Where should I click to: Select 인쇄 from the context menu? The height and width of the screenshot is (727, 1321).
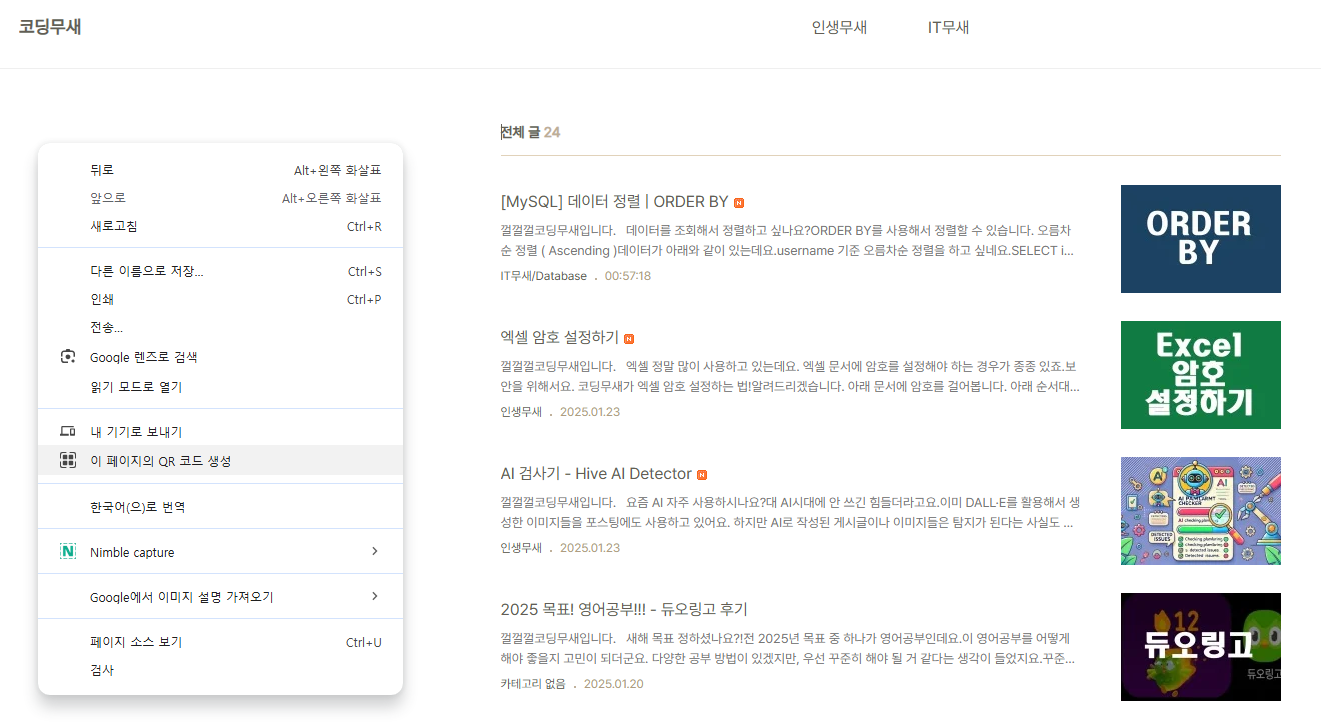pos(220,299)
